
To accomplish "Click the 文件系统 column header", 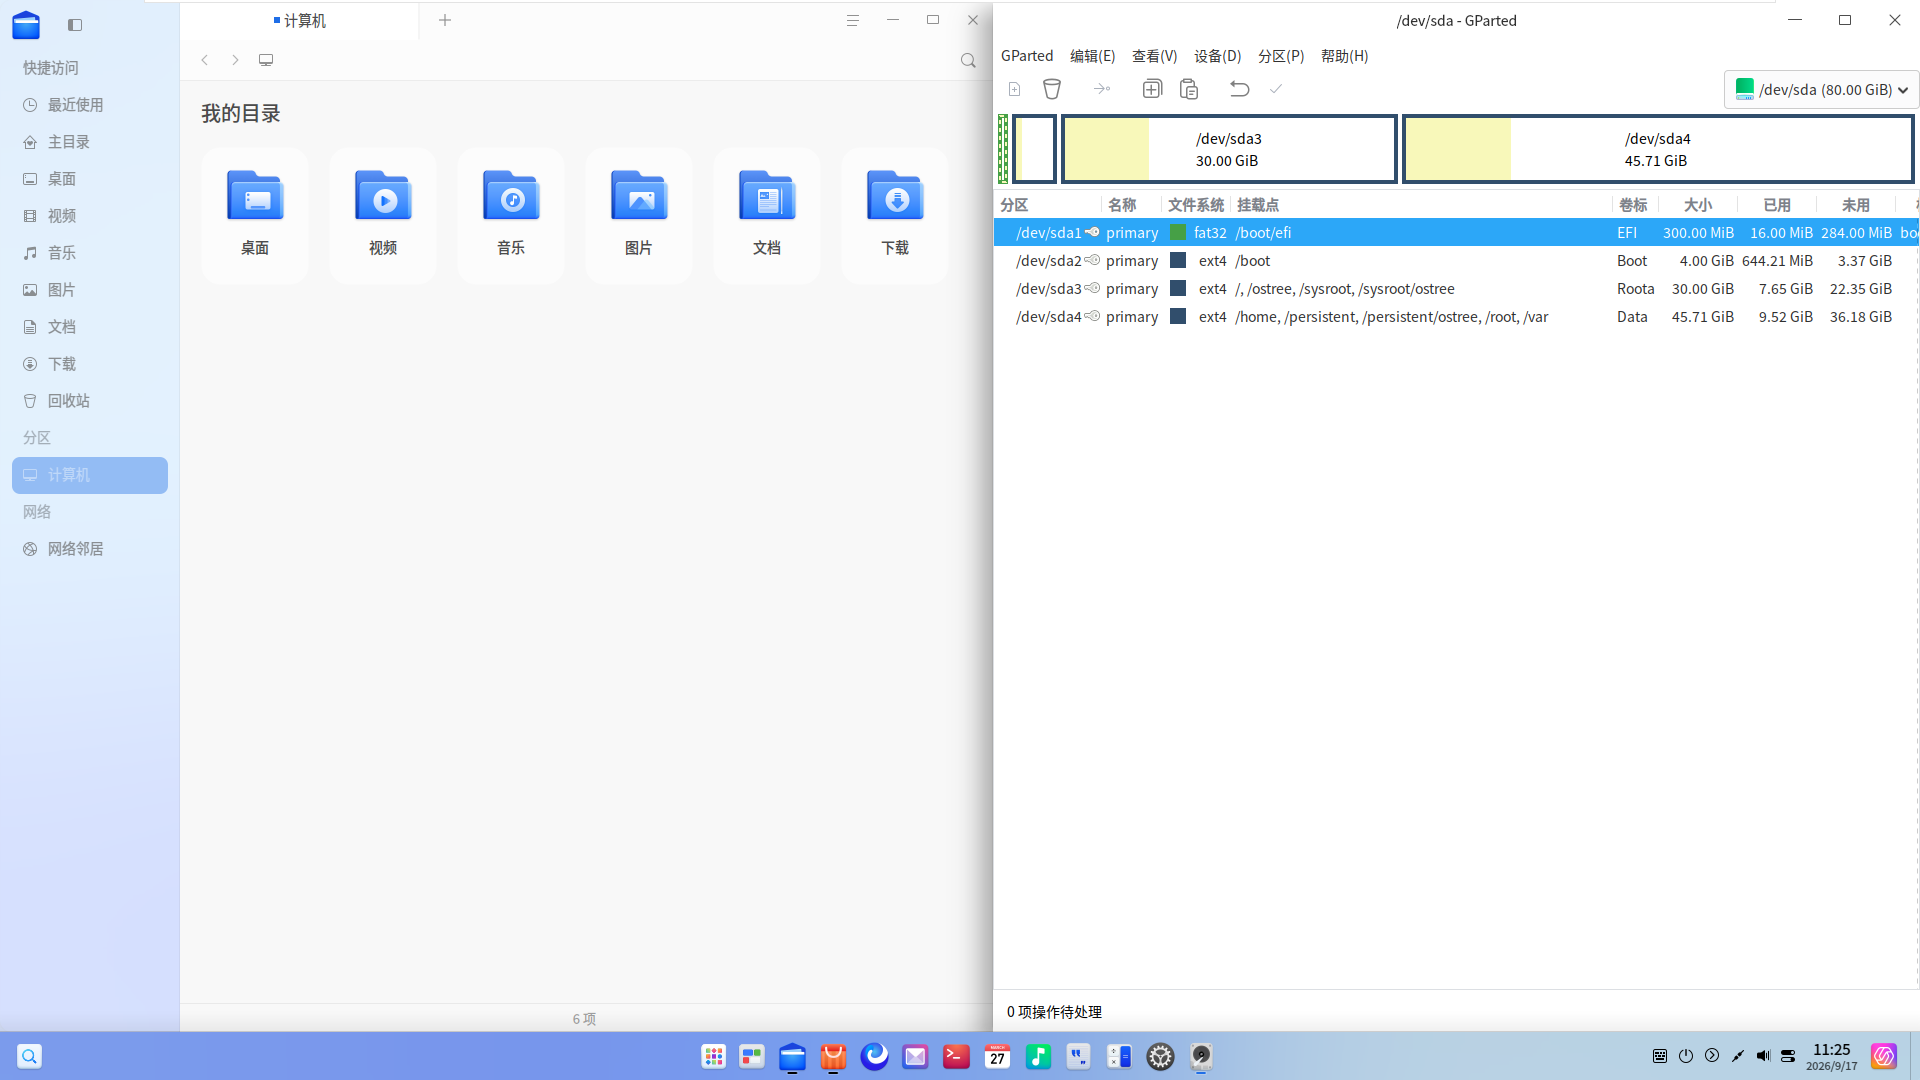I will [x=1196, y=205].
